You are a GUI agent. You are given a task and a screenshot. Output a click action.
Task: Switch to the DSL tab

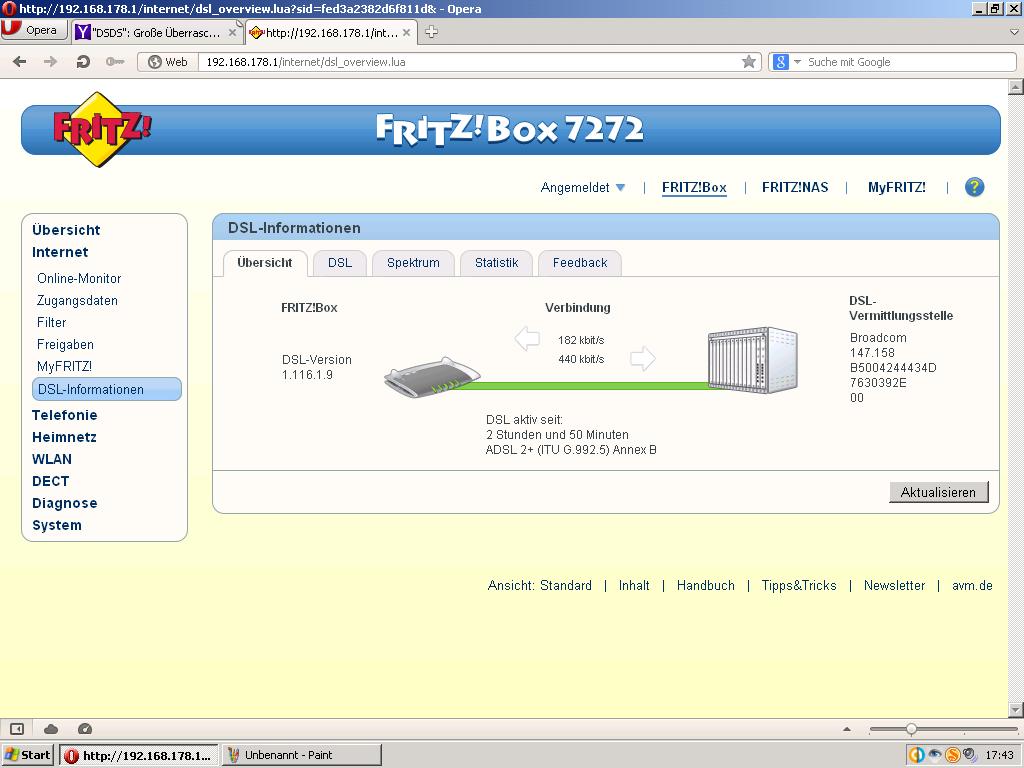click(340, 263)
